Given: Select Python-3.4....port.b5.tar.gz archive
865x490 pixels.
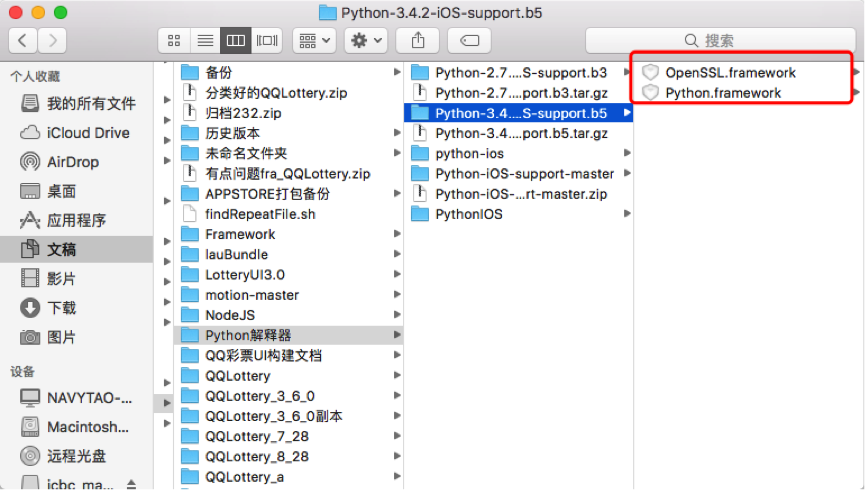Looking at the screenshot, I should point(519,133).
